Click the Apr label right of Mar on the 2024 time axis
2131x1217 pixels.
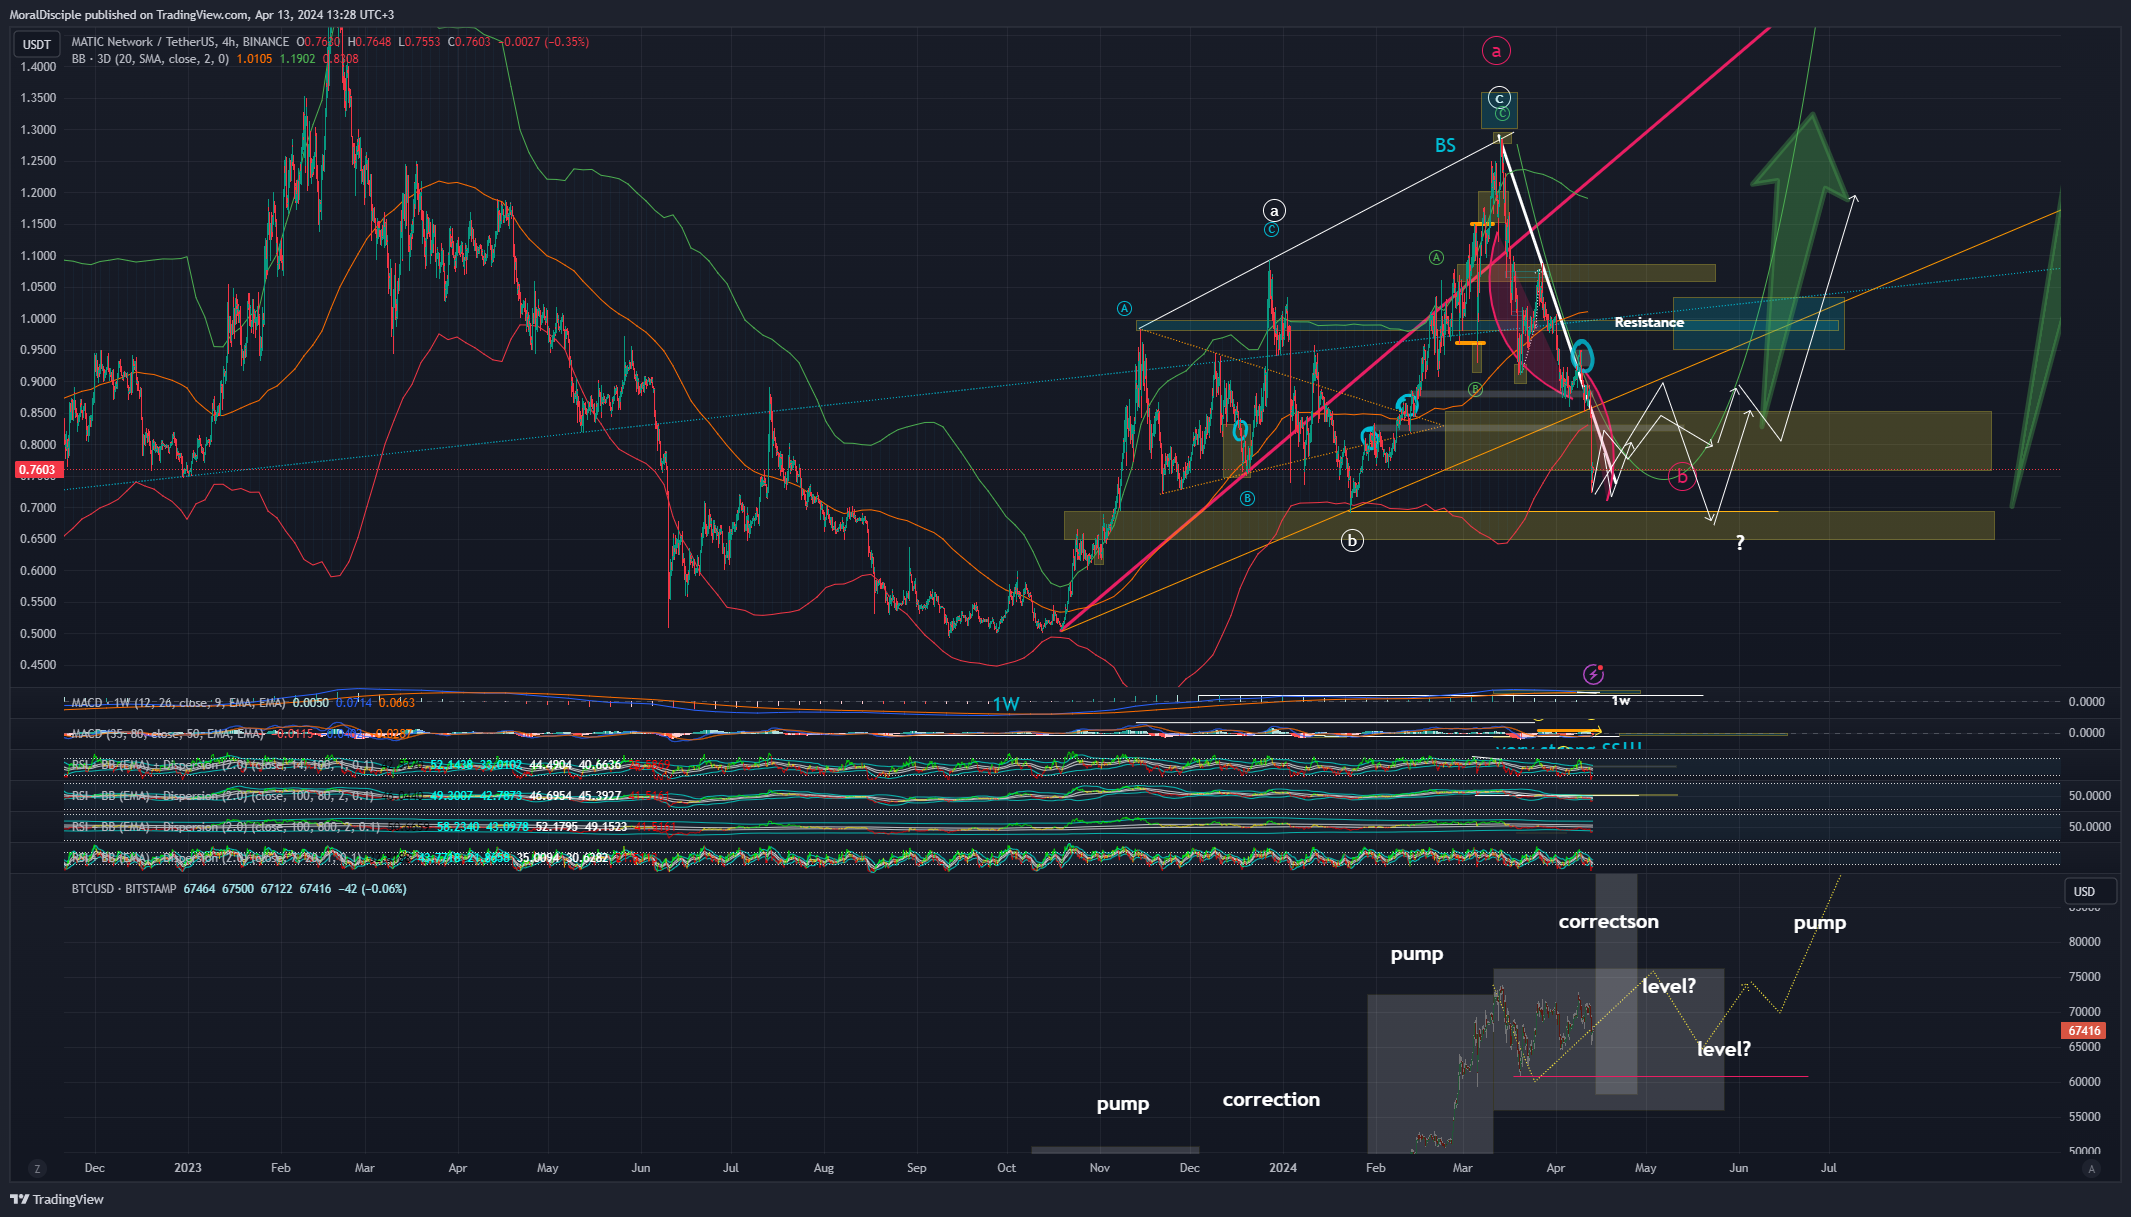coord(1556,1168)
